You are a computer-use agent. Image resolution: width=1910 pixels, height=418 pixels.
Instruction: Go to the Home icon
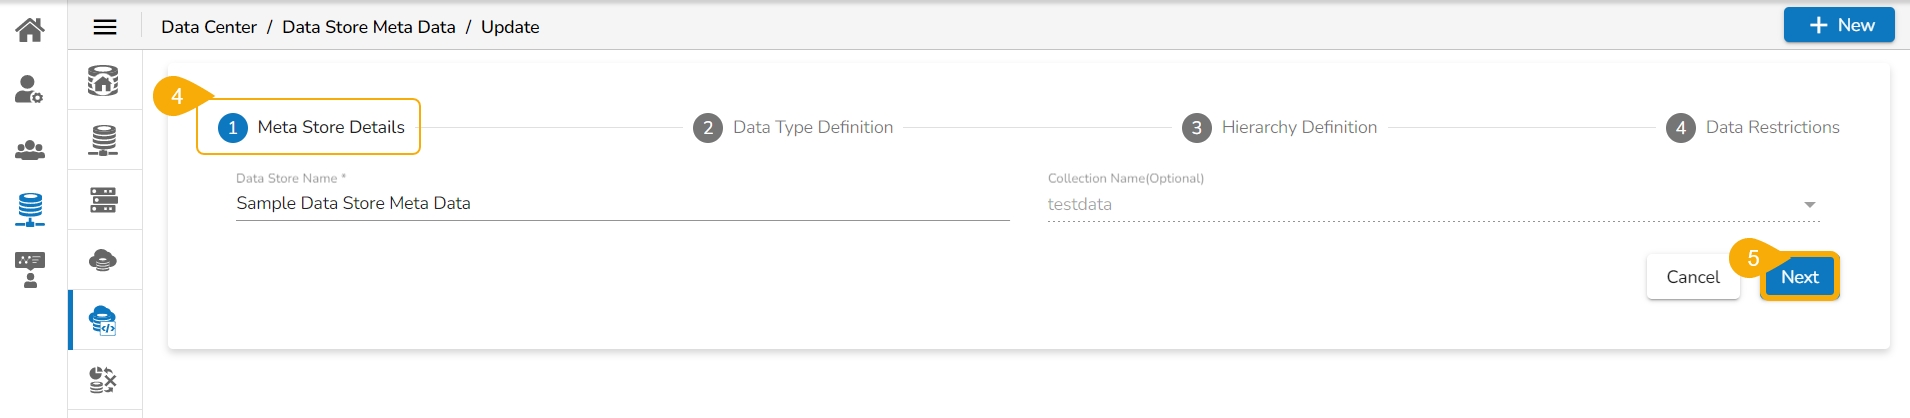click(x=30, y=29)
